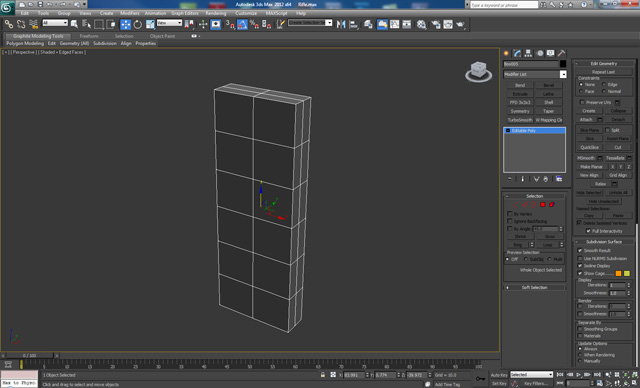
Task: Toggle the Percent Snap icon
Action: [254, 24]
